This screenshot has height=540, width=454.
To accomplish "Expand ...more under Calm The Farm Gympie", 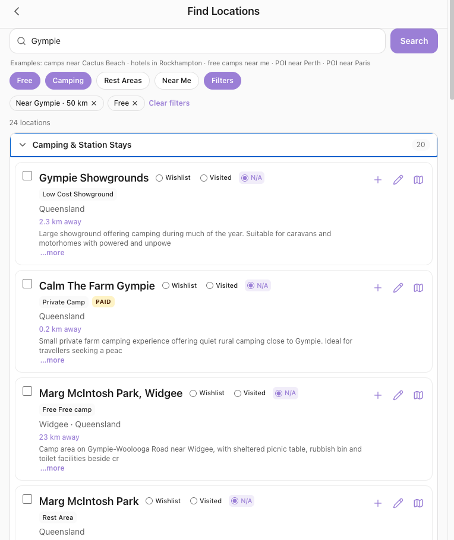I will click(52, 360).
